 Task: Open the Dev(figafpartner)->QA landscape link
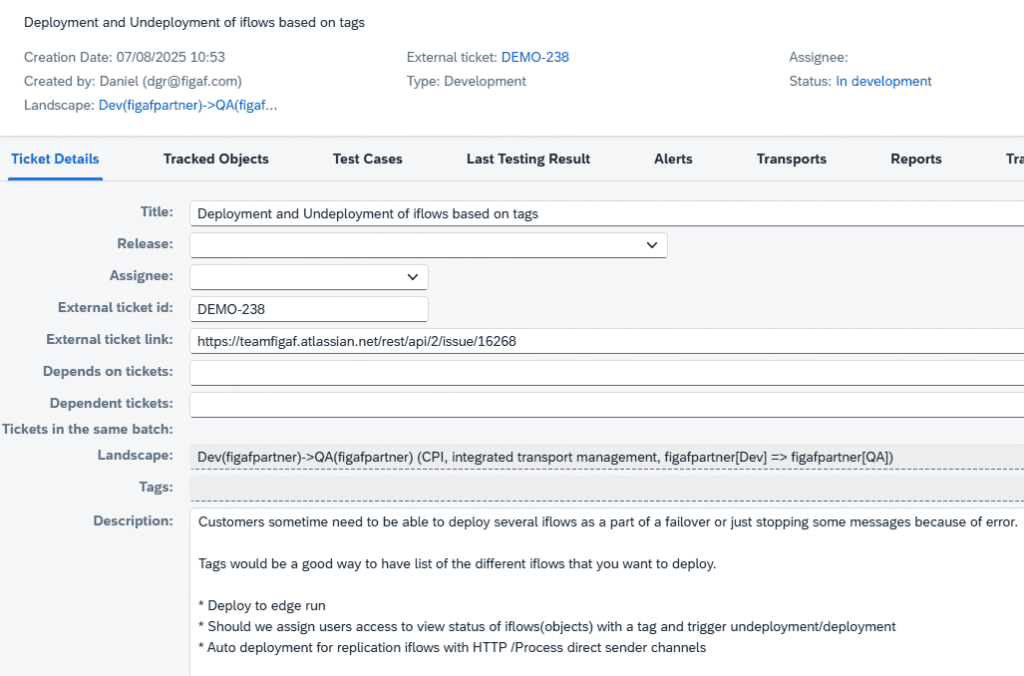187,105
